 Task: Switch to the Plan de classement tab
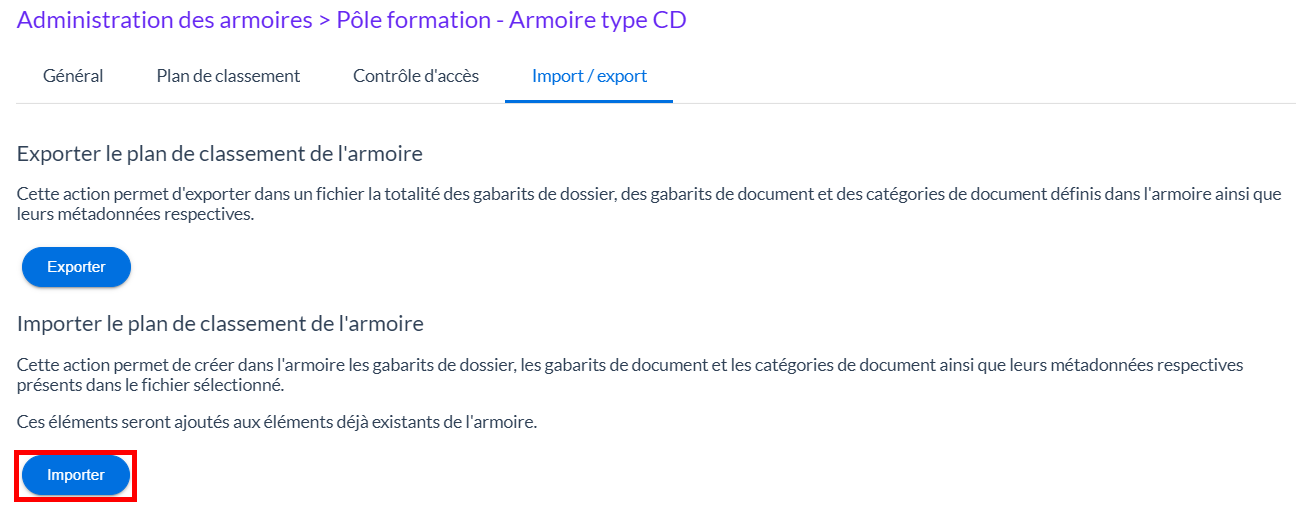tap(228, 76)
